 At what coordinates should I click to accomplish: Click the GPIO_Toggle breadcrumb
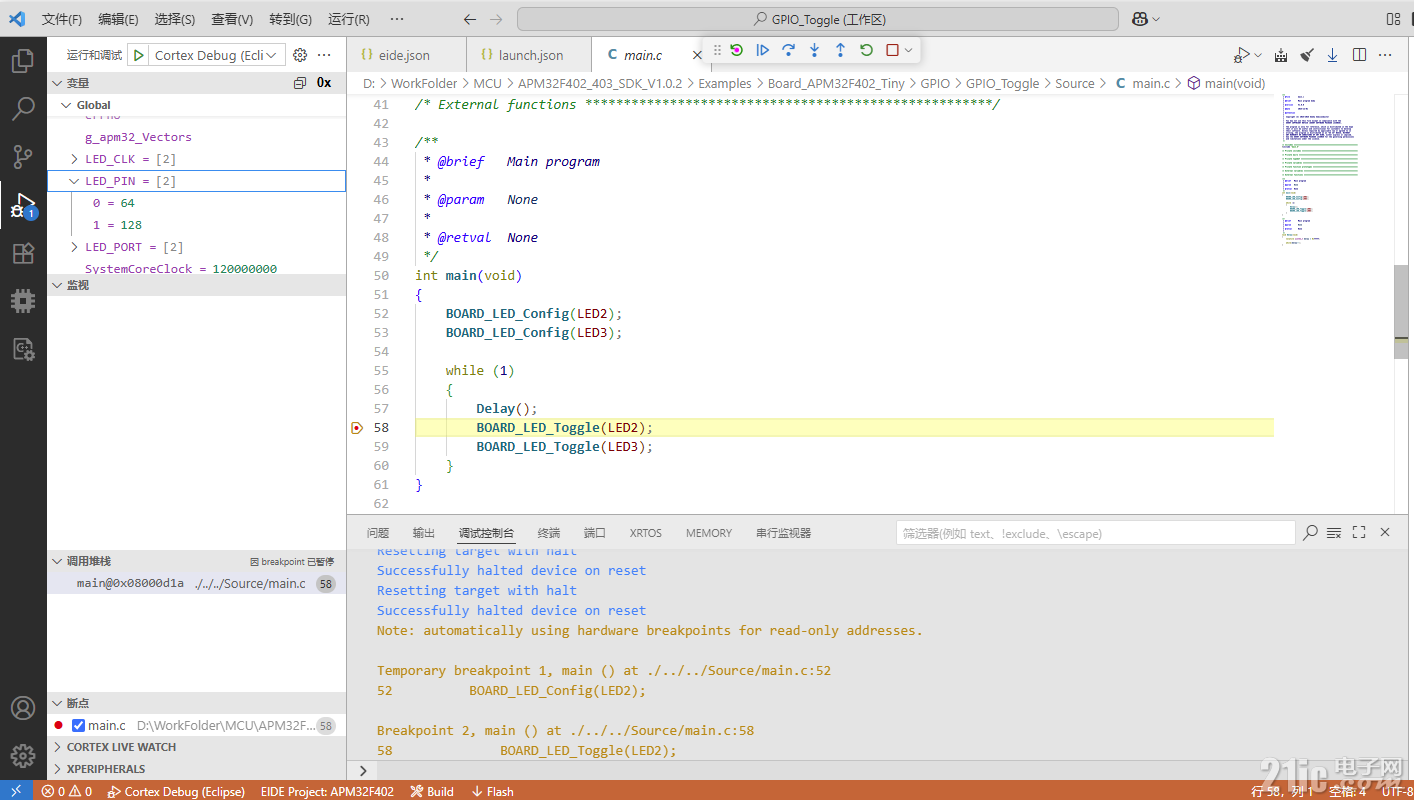click(x=1002, y=83)
